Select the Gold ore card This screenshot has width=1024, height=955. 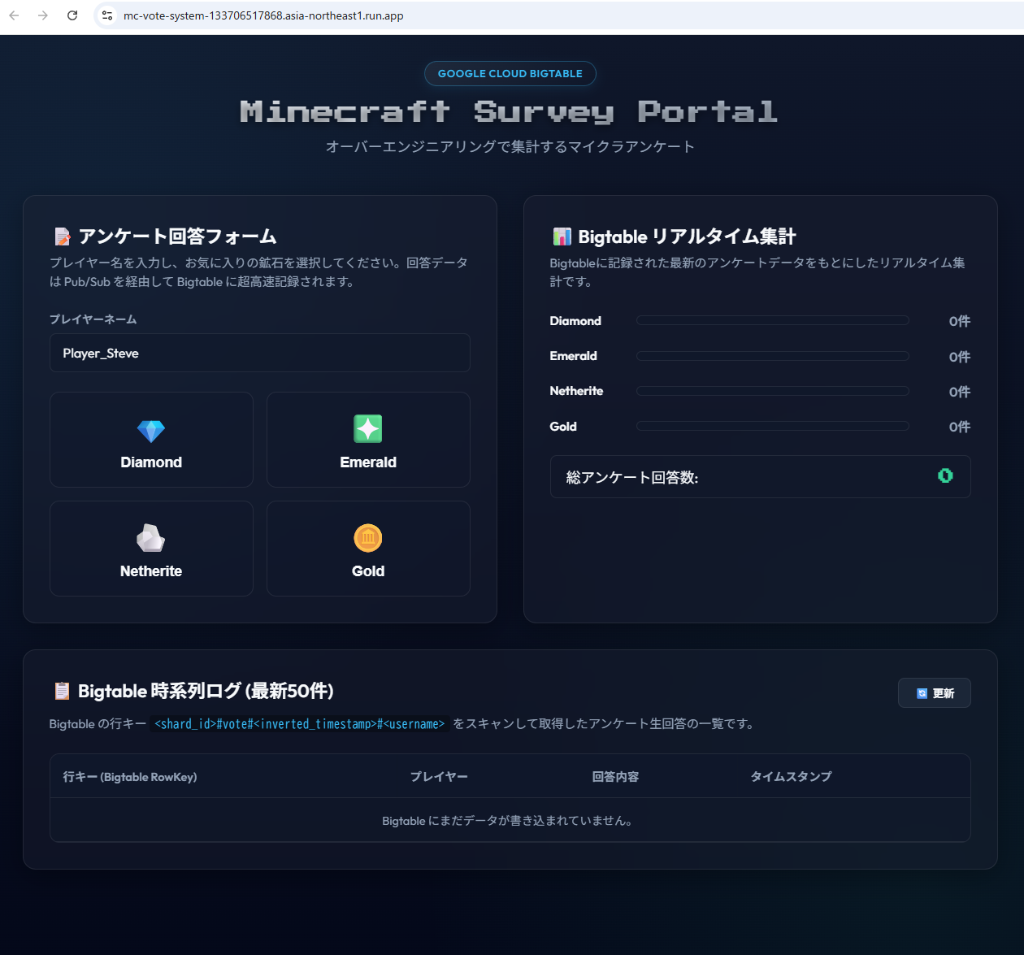point(368,549)
